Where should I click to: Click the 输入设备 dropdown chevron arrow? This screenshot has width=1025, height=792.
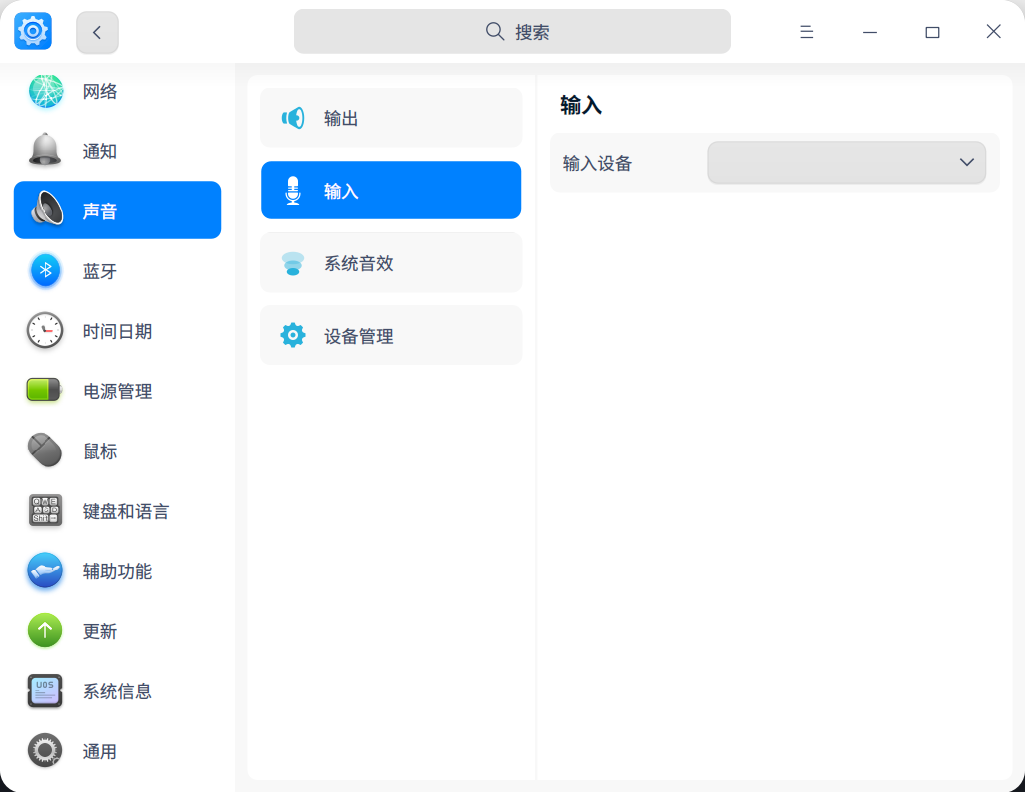[x=967, y=162]
